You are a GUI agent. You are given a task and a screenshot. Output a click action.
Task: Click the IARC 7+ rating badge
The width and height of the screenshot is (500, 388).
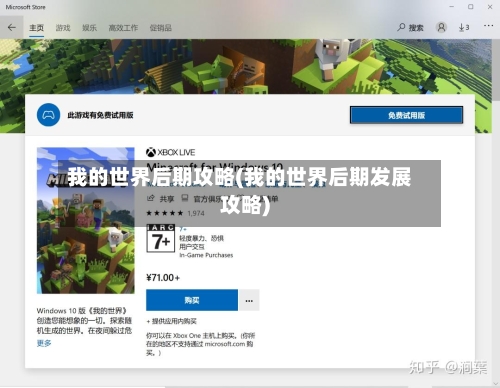(161, 238)
